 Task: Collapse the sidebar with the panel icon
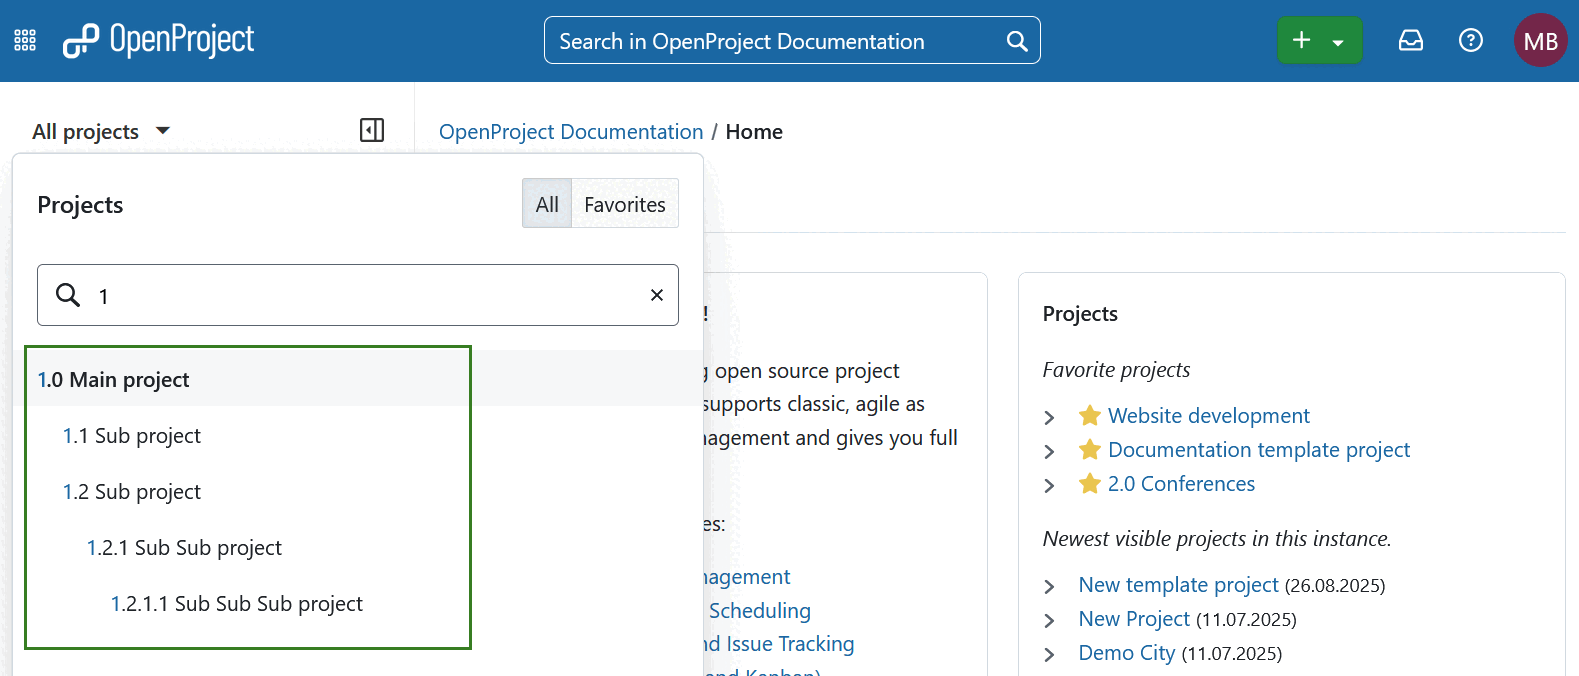(372, 130)
